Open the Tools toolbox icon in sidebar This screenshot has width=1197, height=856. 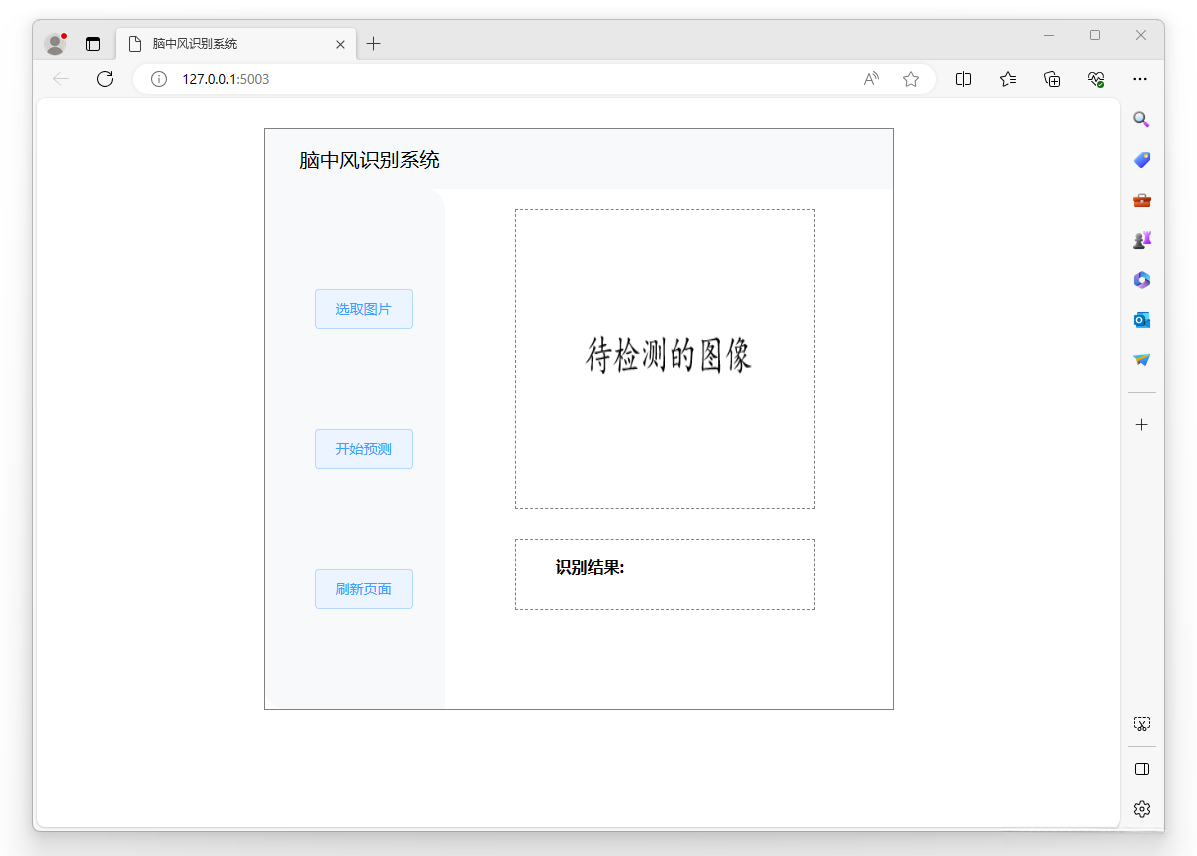coord(1141,199)
